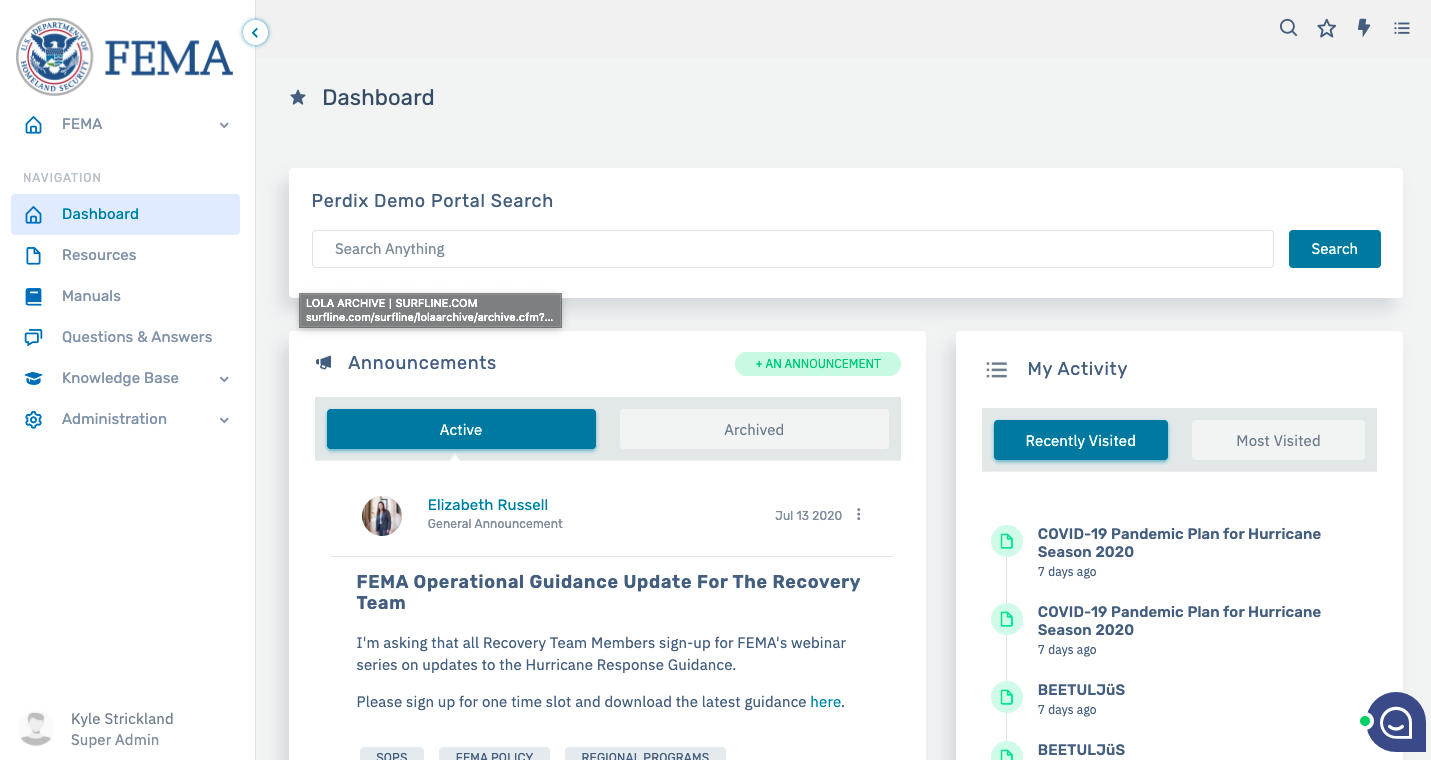Collapse the sidebar with the circular arrow toggle
The width and height of the screenshot is (1431, 760).
(255, 32)
